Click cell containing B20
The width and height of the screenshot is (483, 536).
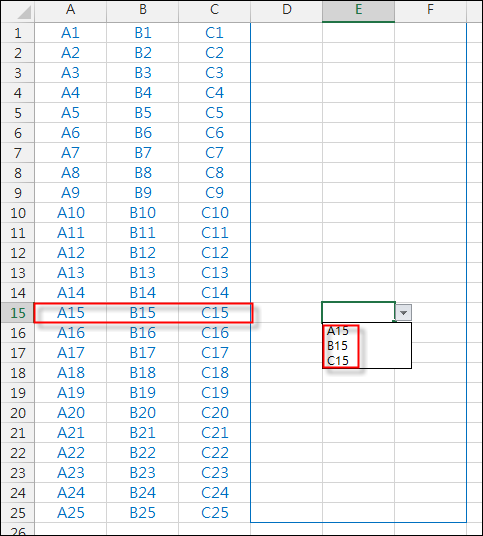coord(143,413)
